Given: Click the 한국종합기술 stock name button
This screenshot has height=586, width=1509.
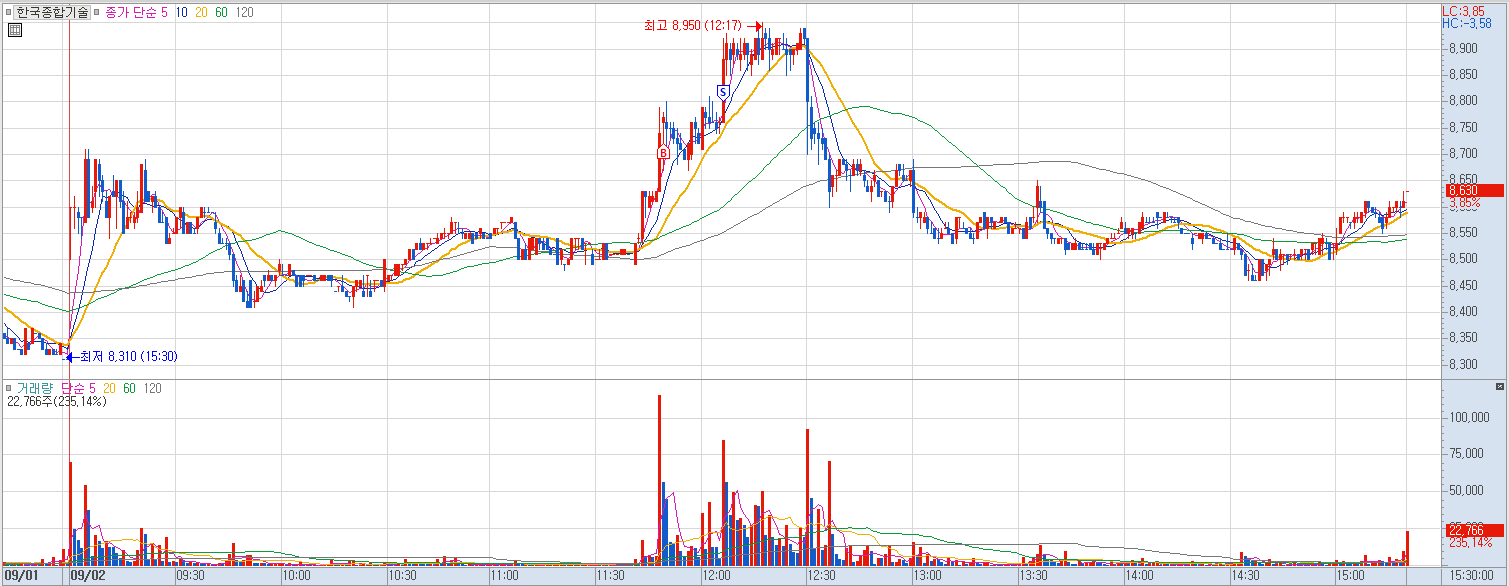Looking at the screenshot, I should 53,13.
